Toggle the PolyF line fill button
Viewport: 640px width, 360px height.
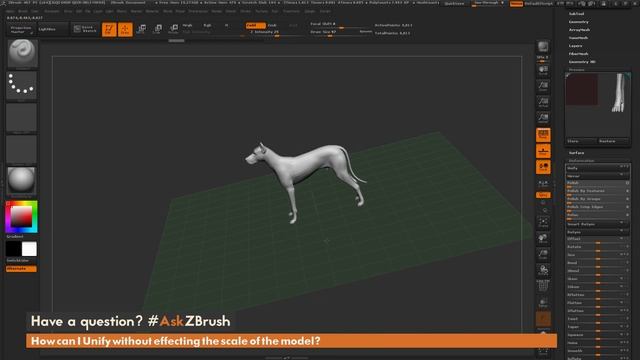click(x=543, y=286)
